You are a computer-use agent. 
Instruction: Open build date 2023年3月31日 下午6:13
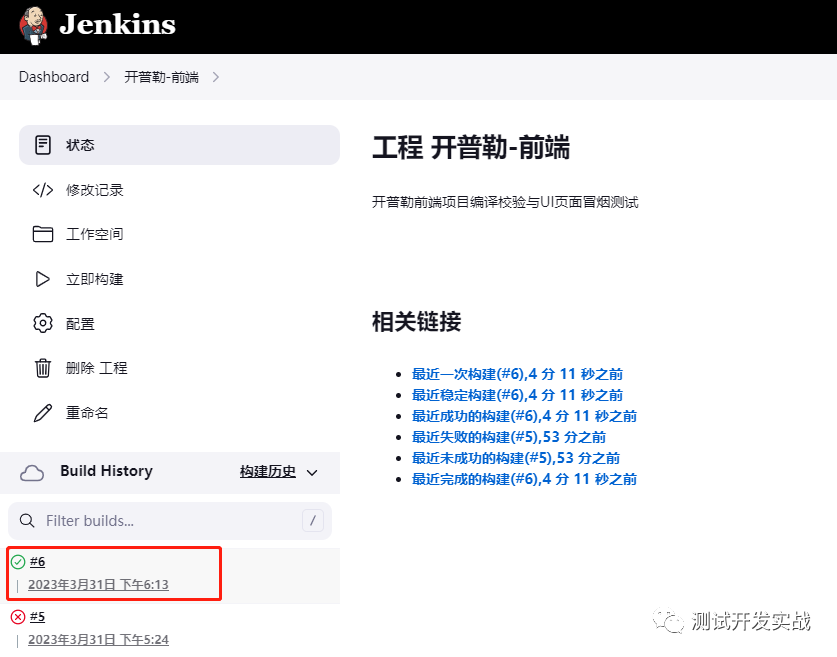[98, 585]
